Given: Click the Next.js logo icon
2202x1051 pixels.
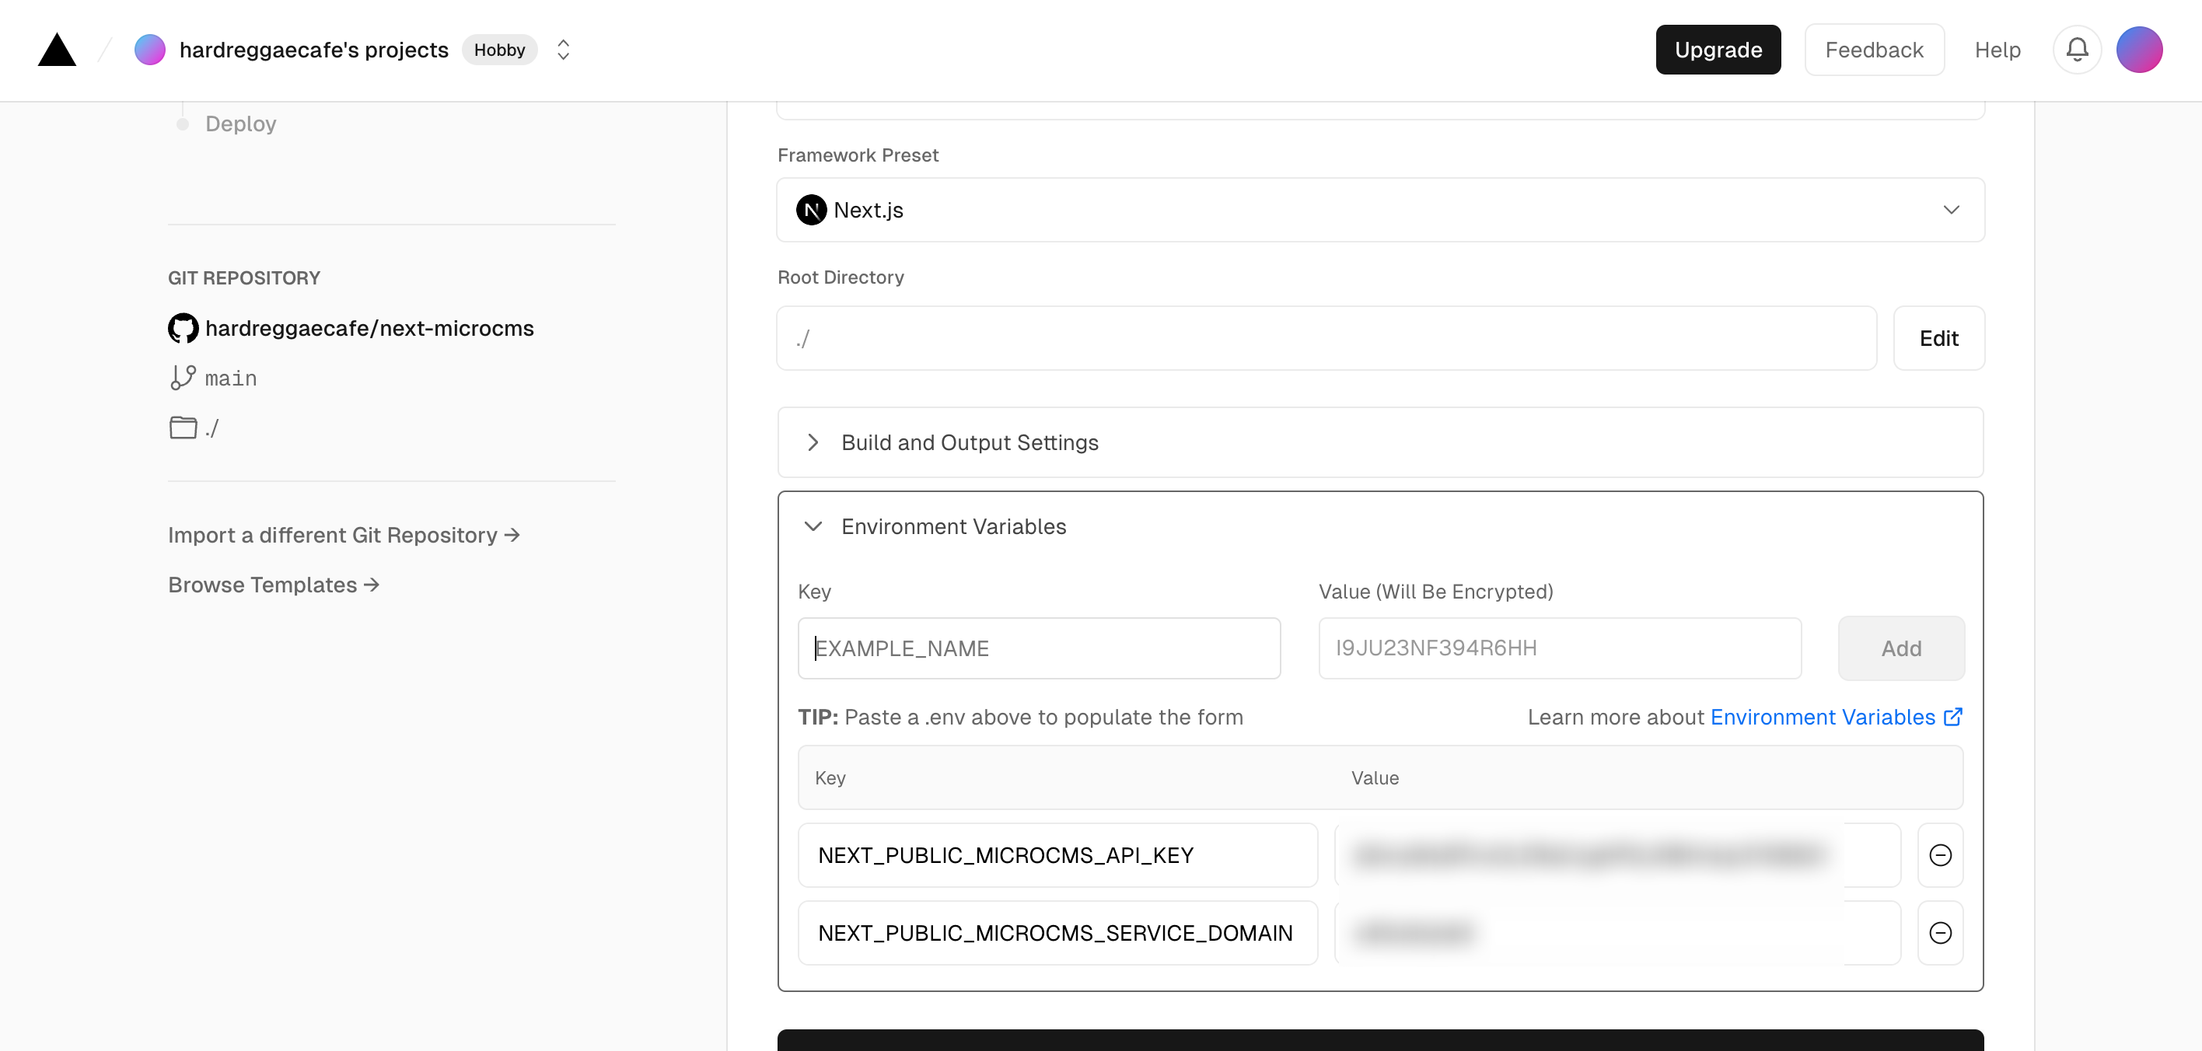Looking at the screenshot, I should coord(811,210).
